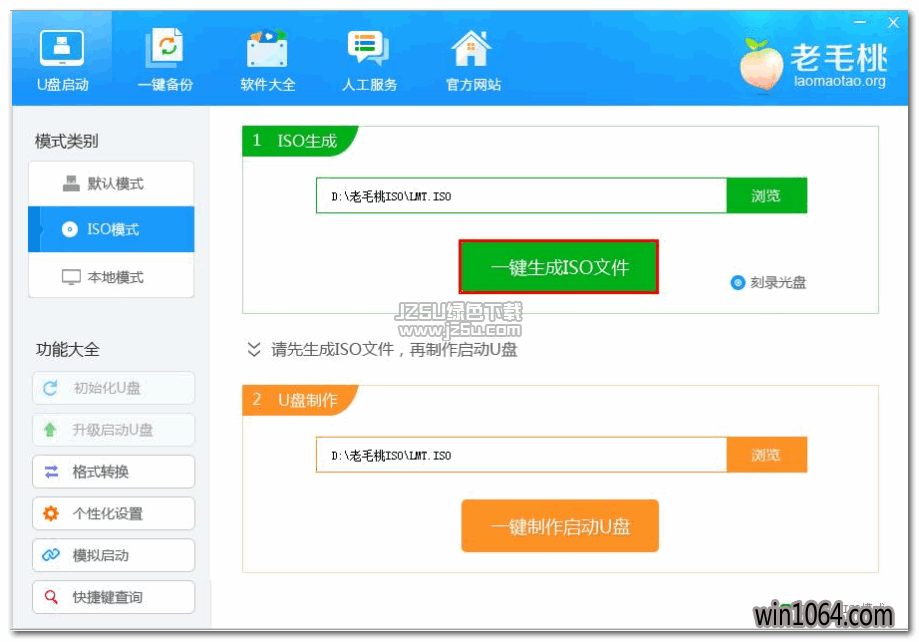Open 快捷键查询 function

[x=113, y=597]
